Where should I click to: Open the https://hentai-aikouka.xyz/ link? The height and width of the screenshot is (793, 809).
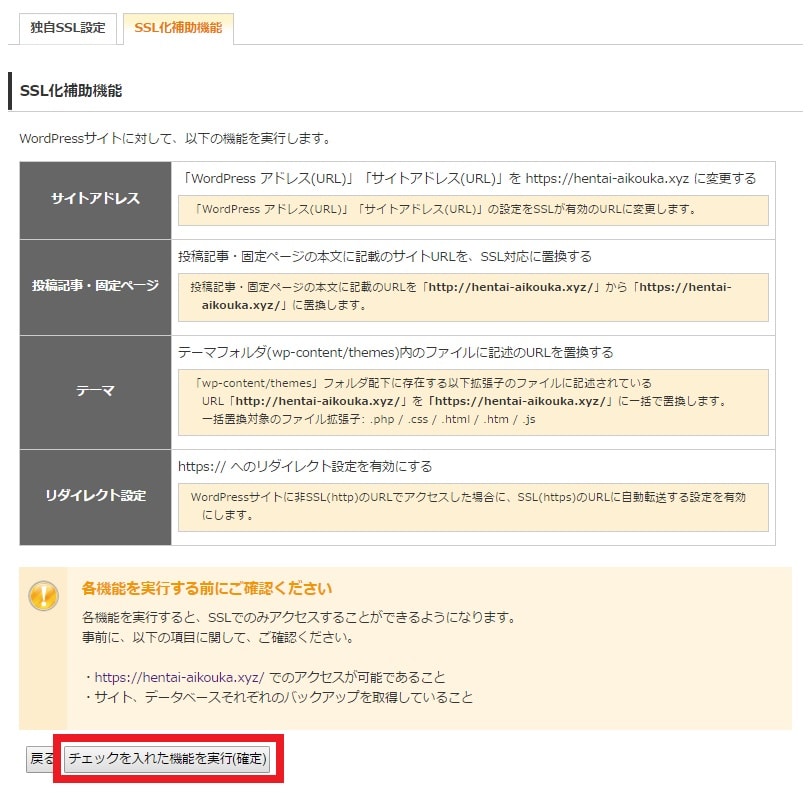click(x=180, y=677)
